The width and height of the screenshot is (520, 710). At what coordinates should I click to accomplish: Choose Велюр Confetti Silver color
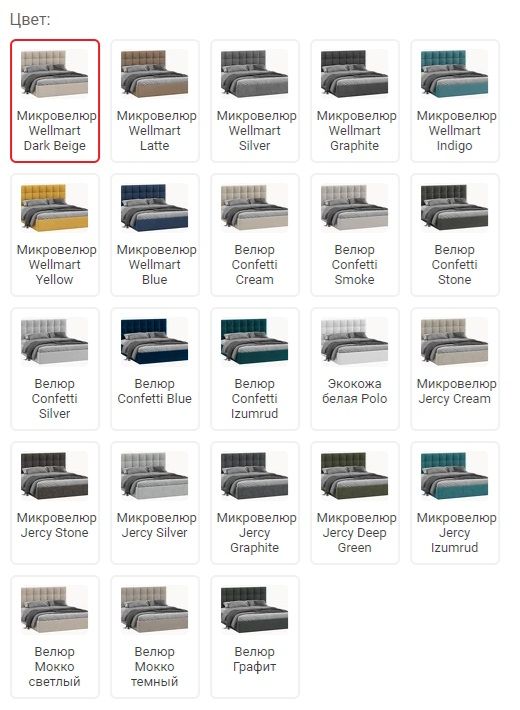click(55, 369)
